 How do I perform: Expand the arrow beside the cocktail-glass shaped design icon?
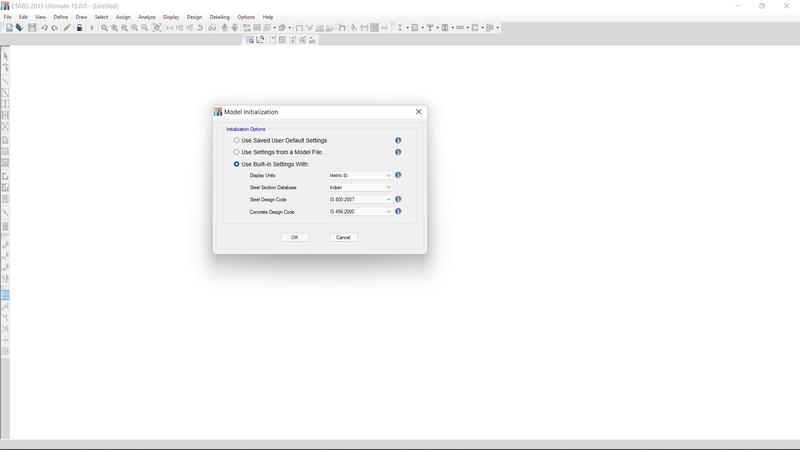point(438,28)
